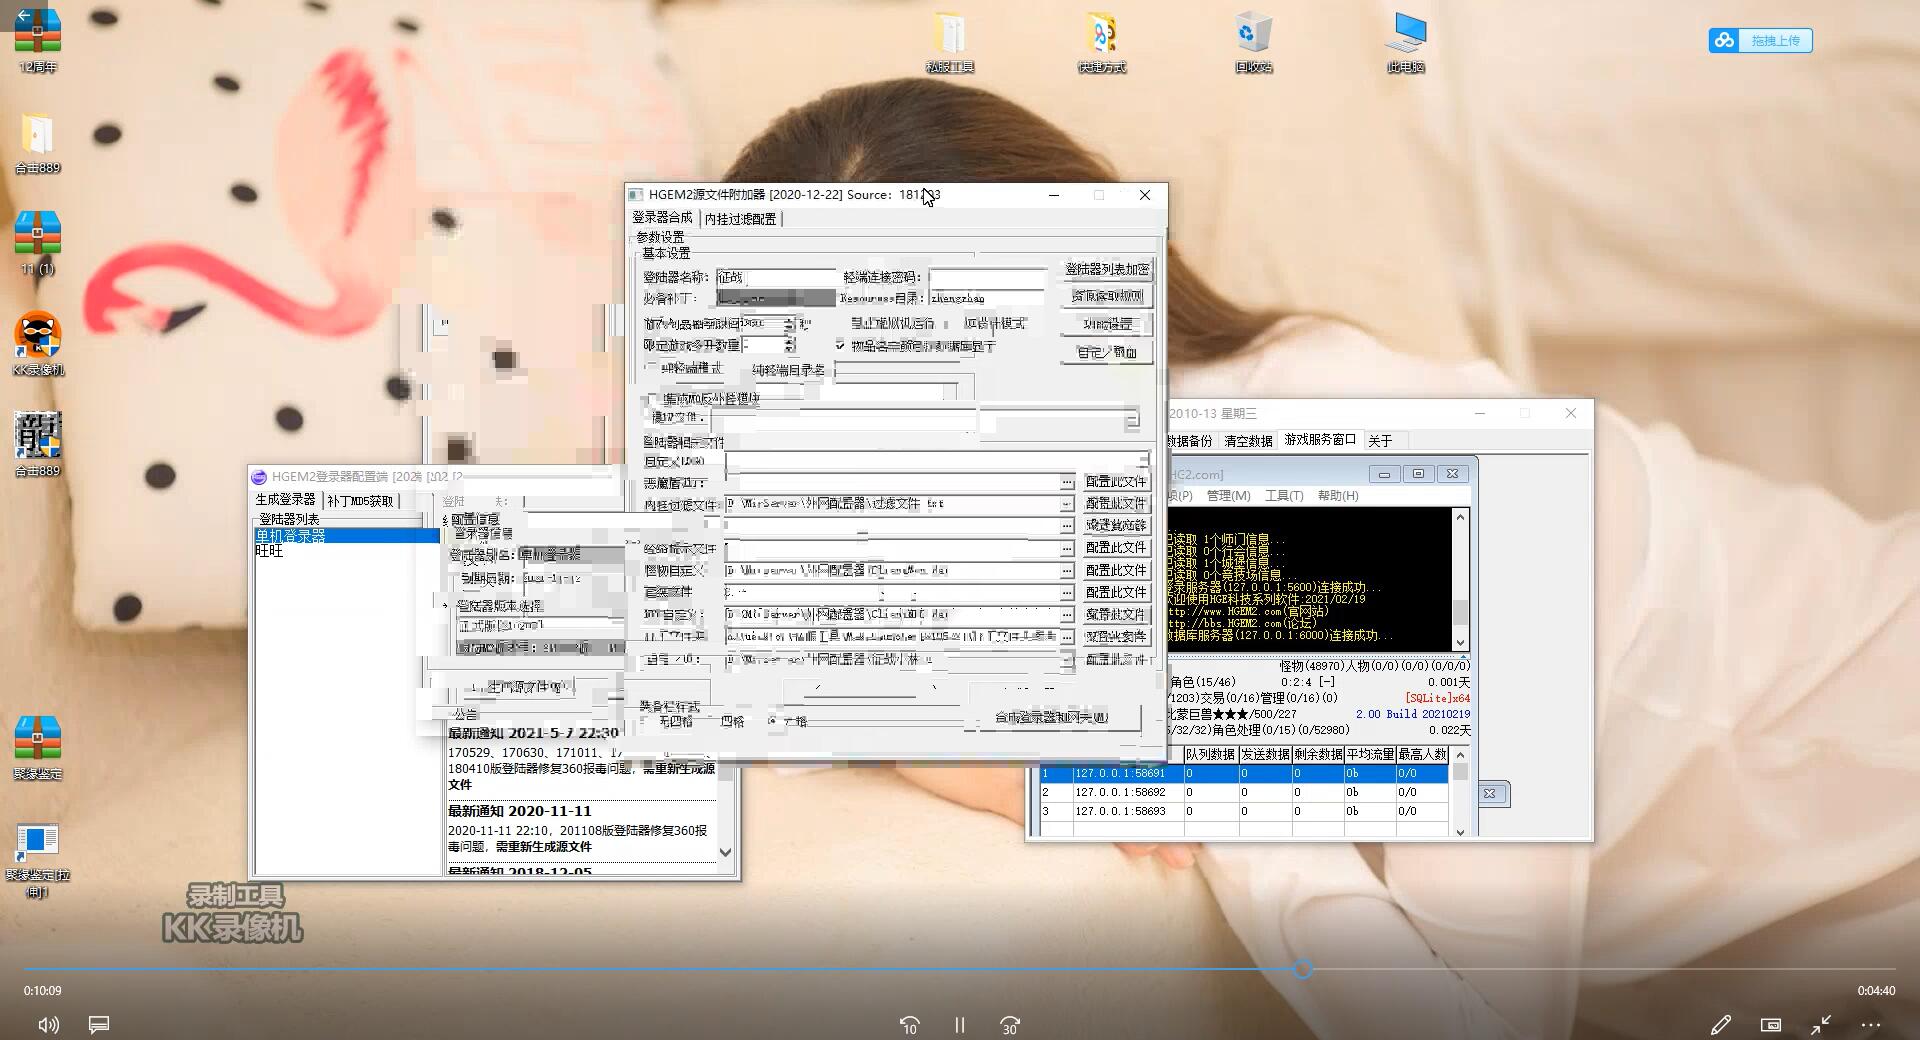The width and height of the screenshot is (1920, 1040).
Task: Pause the video playback
Action: pos(959,1025)
